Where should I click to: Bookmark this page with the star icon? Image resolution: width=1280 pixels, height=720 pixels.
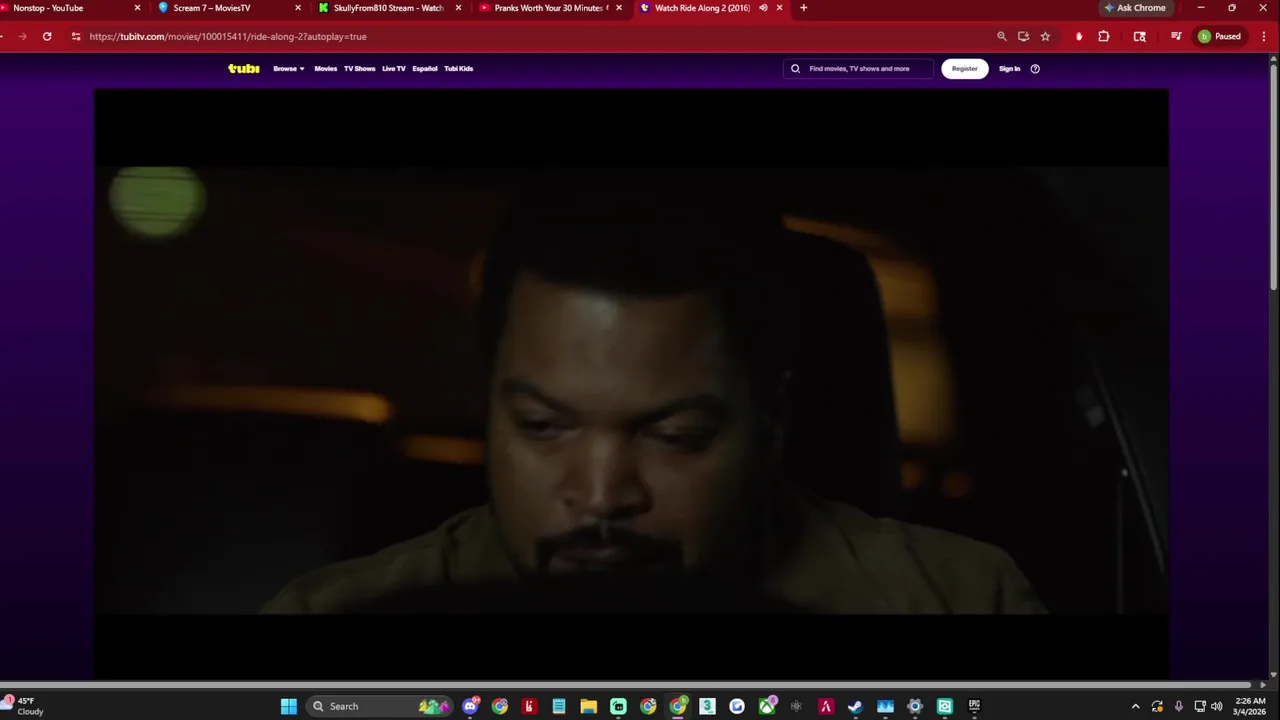coord(1045,36)
